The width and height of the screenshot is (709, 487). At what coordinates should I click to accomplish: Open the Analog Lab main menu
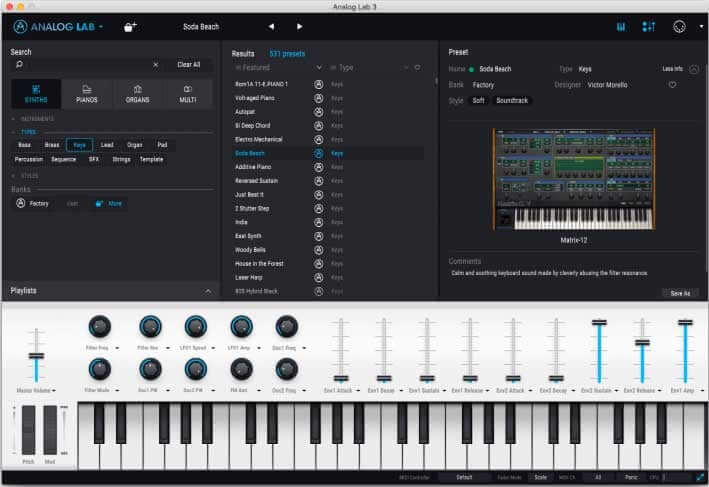pos(58,27)
